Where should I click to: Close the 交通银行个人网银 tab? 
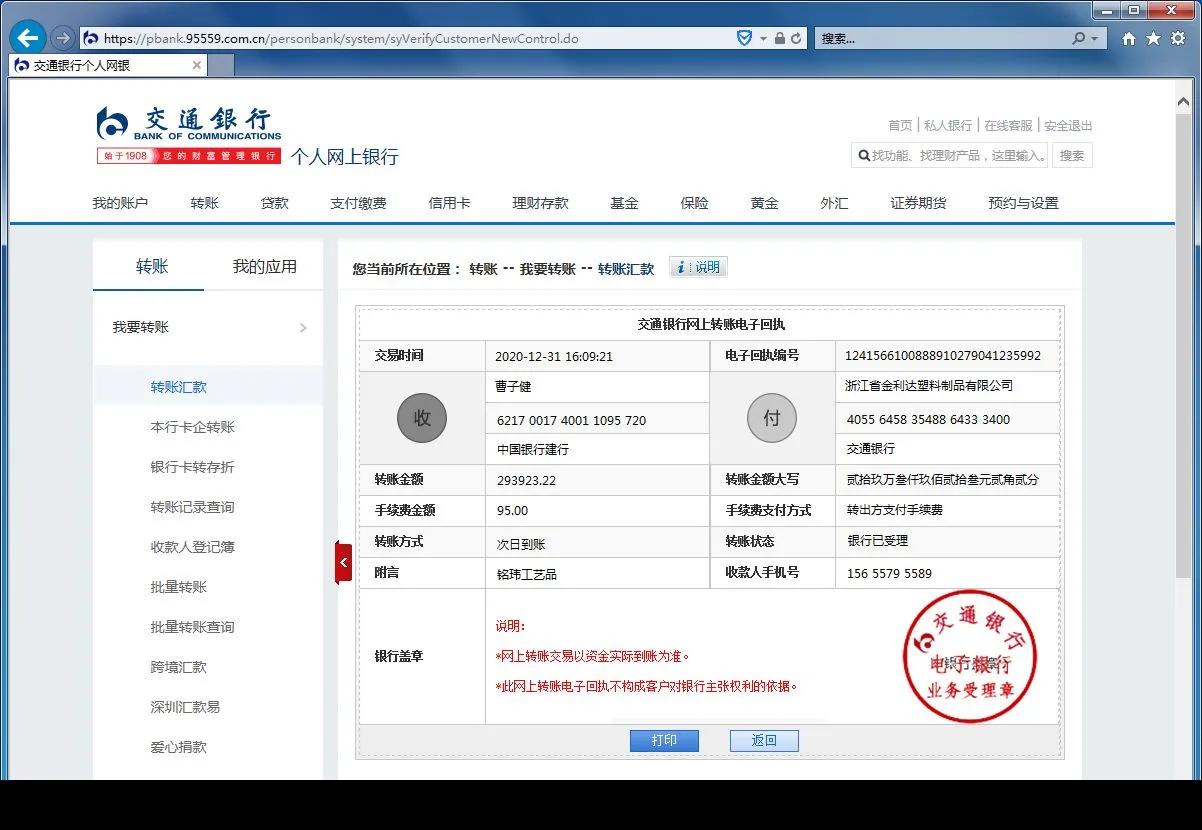[x=197, y=65]
